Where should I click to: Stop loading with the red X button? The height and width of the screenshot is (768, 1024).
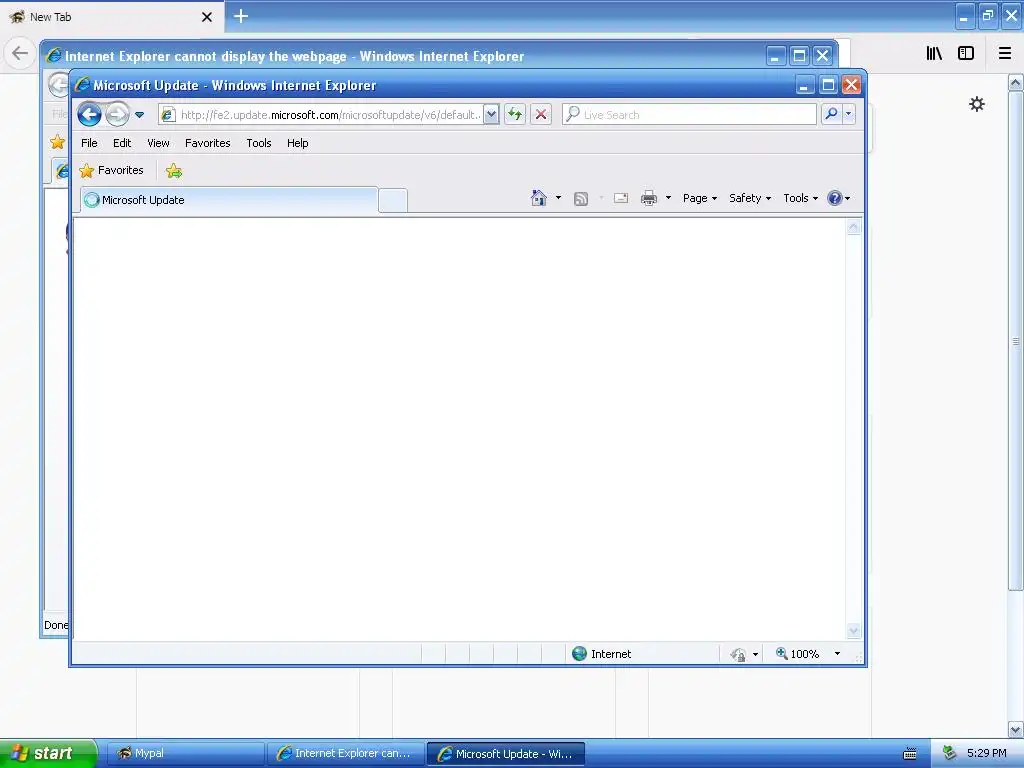click(x=541, y=115)
